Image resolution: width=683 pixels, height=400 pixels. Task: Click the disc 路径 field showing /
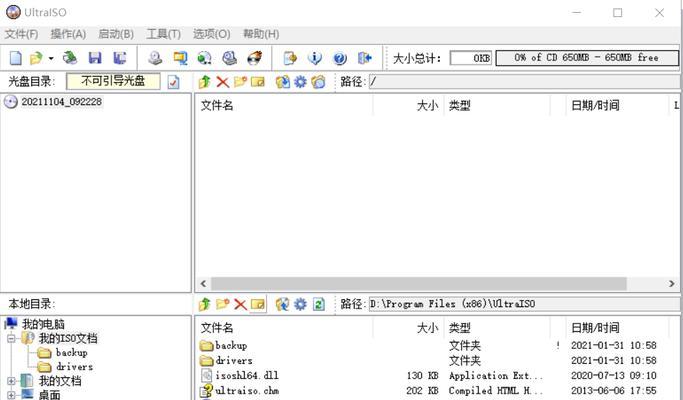coord(524,81)
